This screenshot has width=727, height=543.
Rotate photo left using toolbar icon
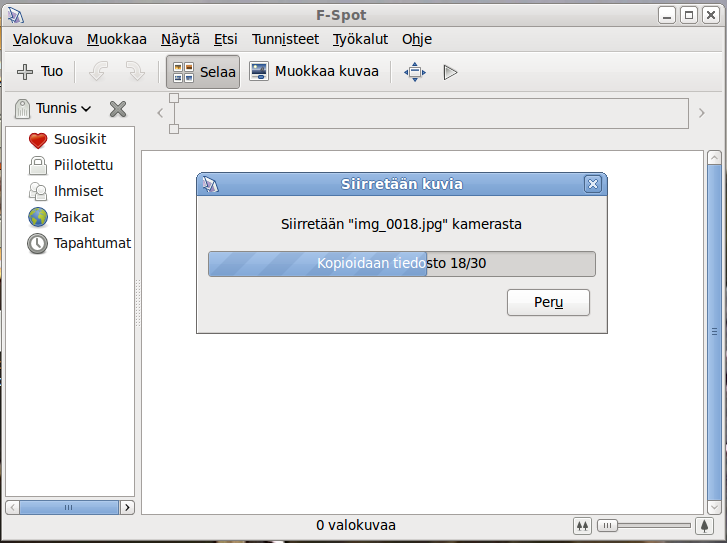pyautogui.click(x=98, y=72)
